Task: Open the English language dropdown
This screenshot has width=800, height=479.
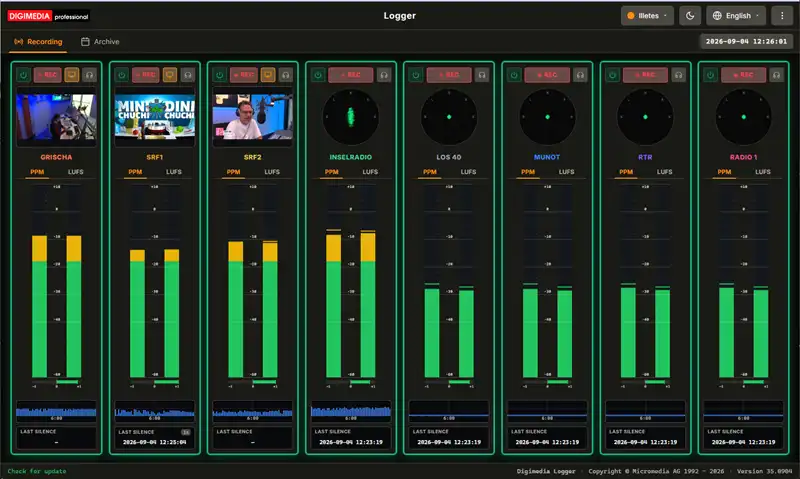Action: point(736,16)
